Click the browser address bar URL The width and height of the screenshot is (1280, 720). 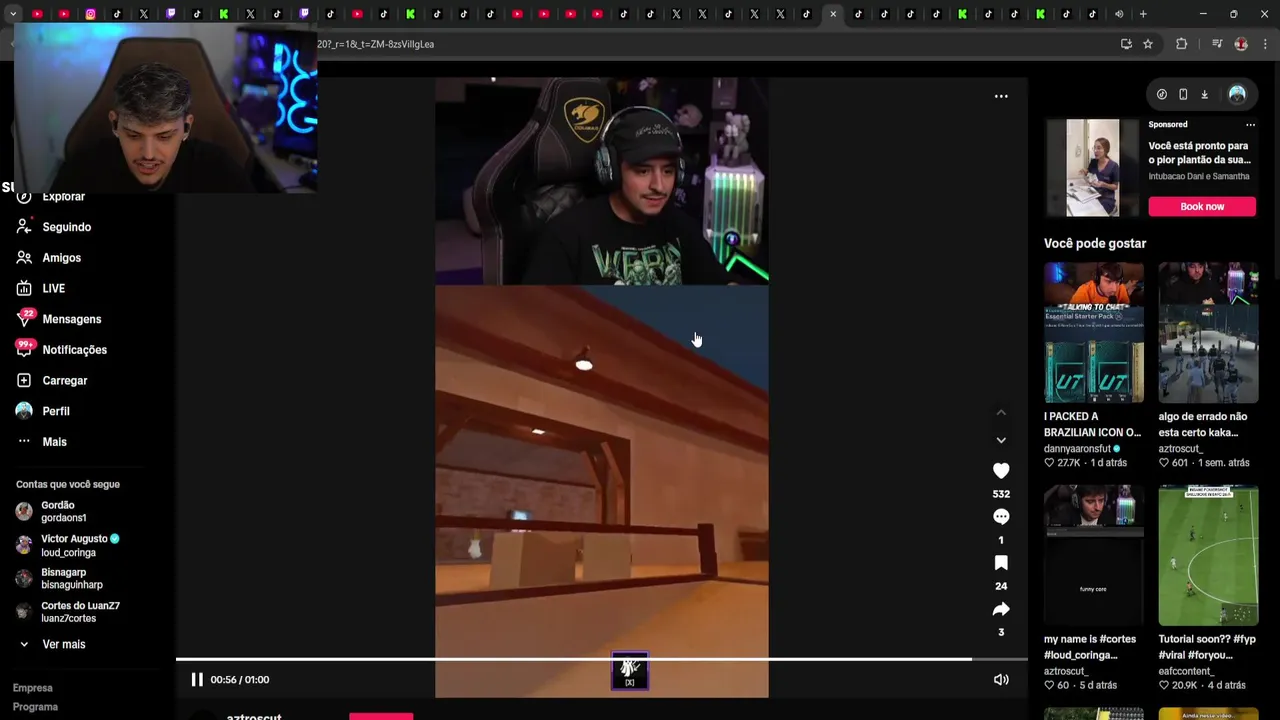tap(376, 44)
